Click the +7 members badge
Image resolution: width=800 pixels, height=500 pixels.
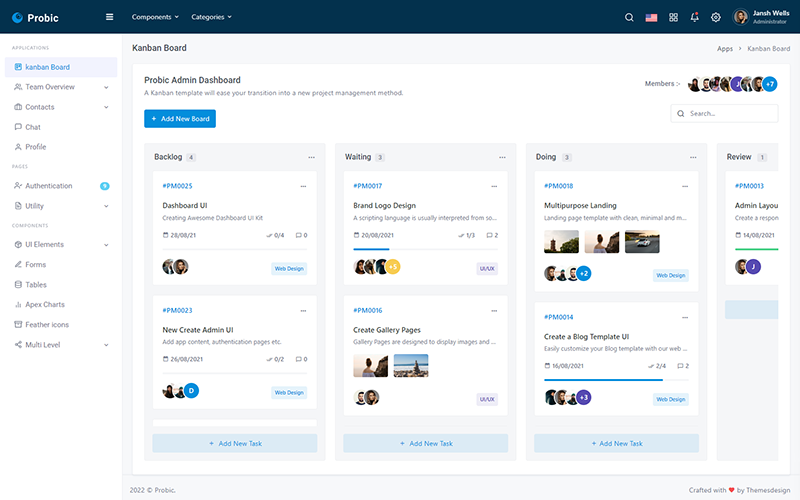[x=770, y=84]
